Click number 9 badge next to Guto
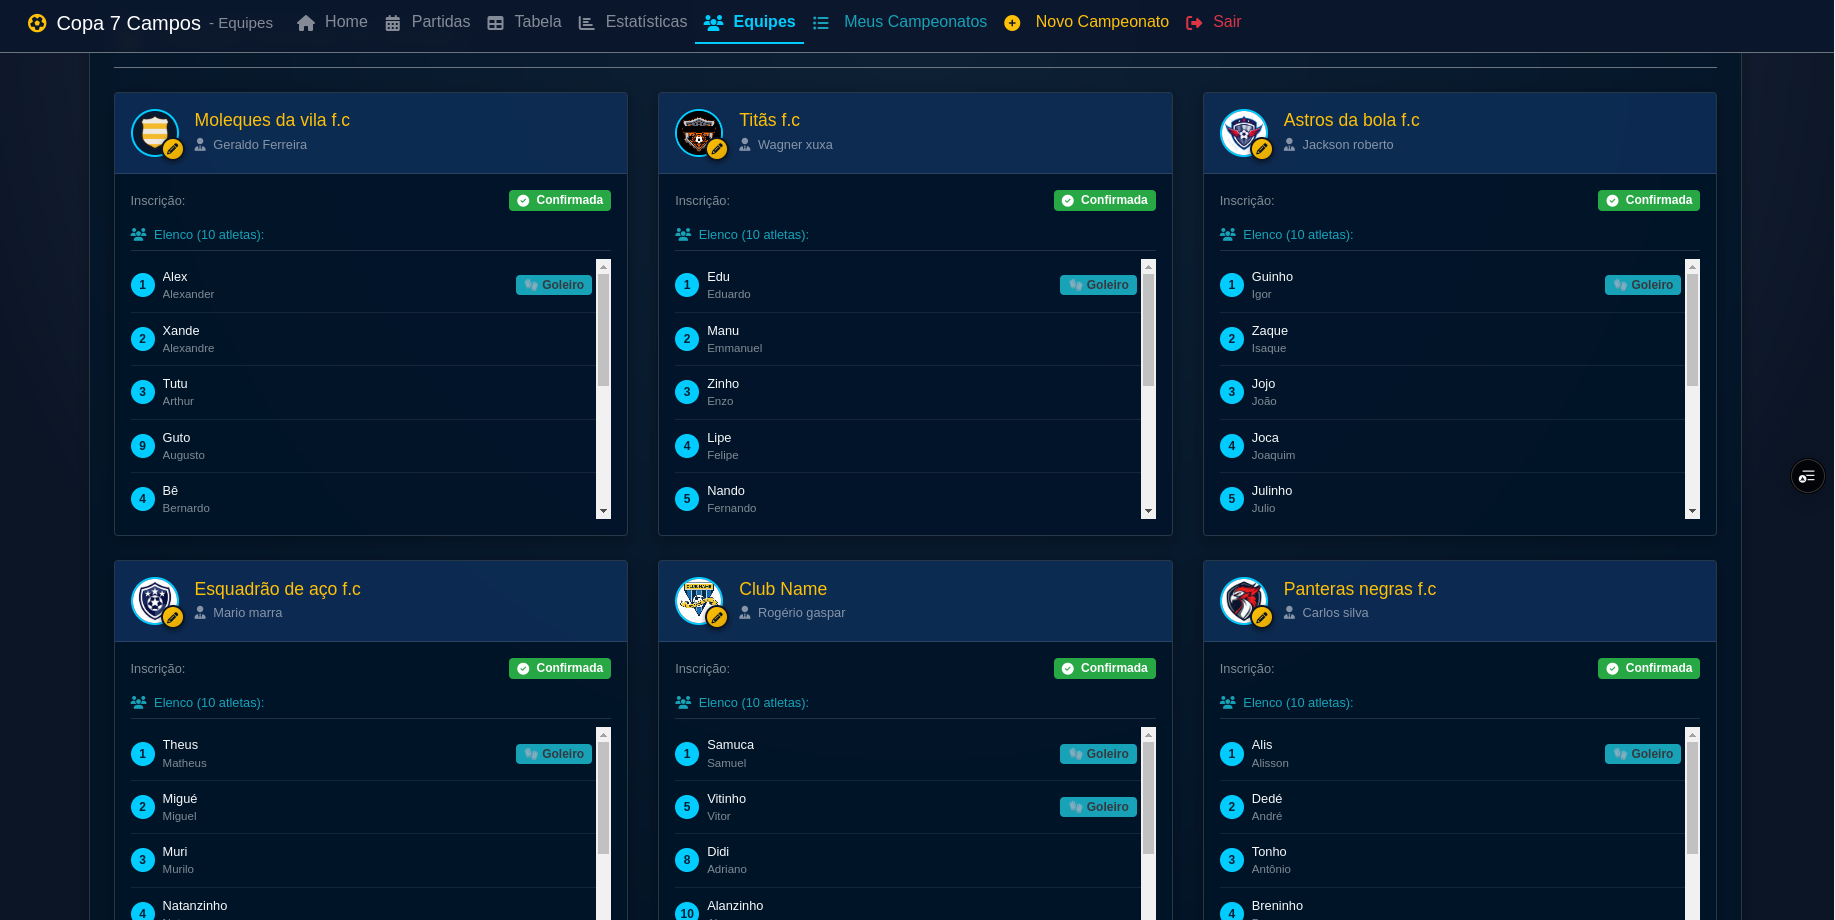 pyautogui.click(x=143, y=446)
